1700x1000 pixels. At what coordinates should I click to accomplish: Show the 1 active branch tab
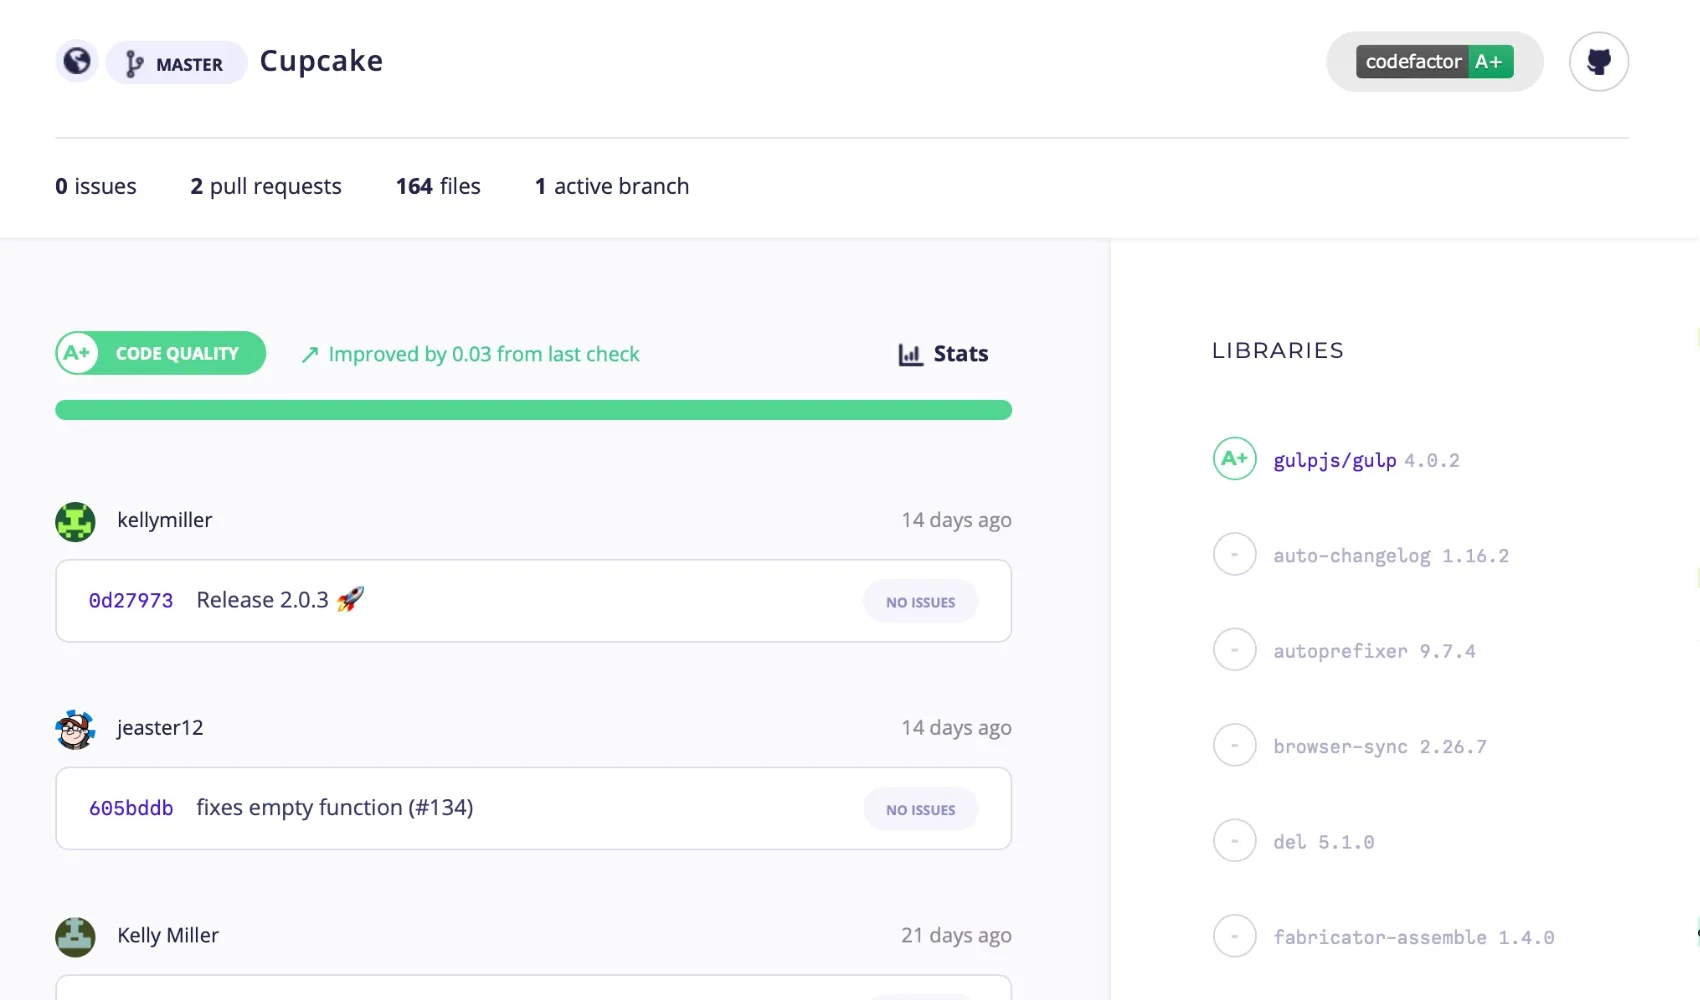click(612, 187)
